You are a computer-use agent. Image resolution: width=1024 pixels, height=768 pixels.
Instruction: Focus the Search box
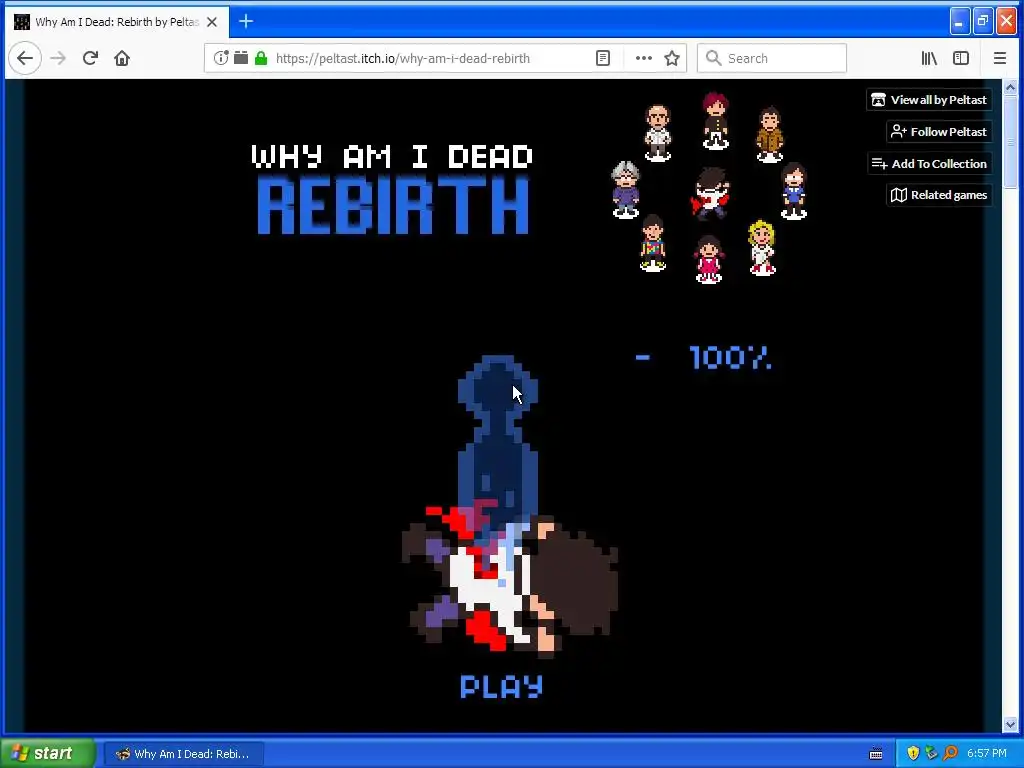pos(772,58)
